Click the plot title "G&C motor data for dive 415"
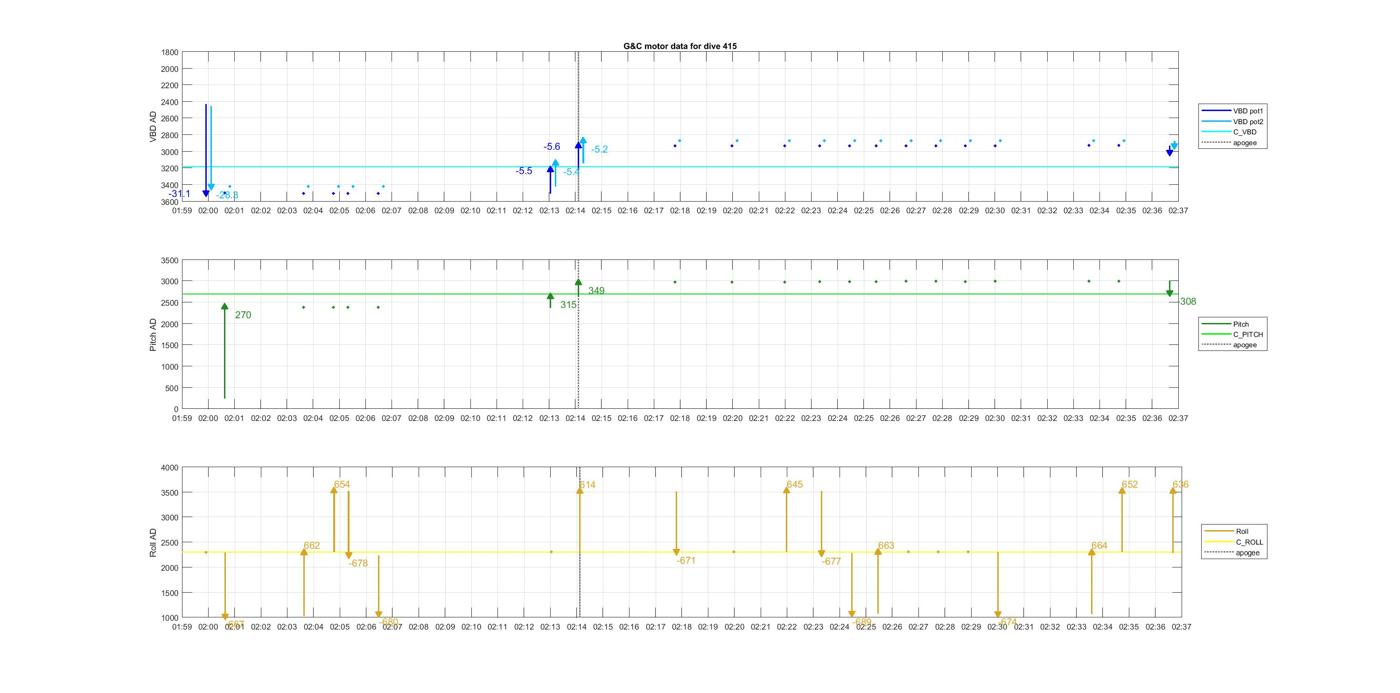The image size is (1400, 693). point(680,46)
